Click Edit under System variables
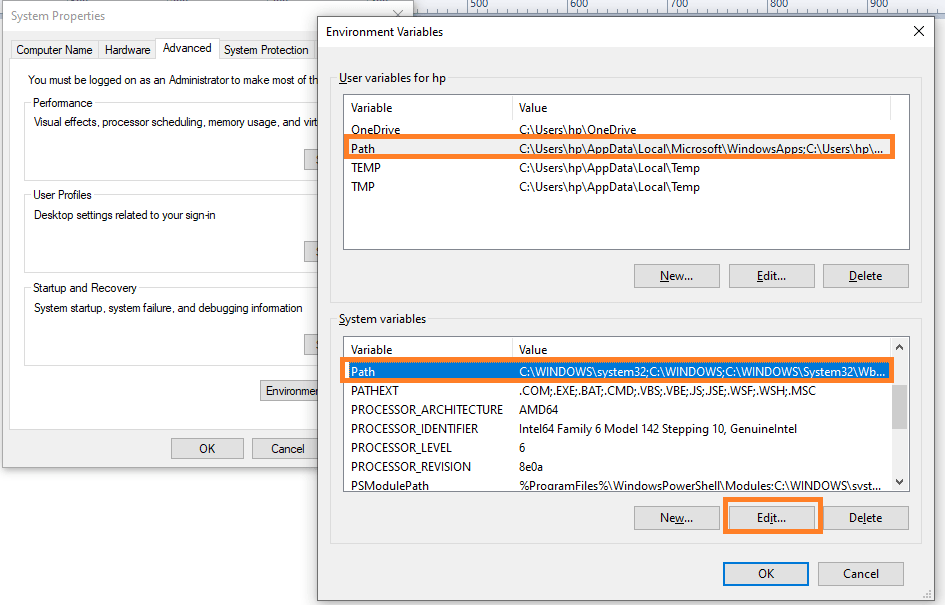 [772, 518]
